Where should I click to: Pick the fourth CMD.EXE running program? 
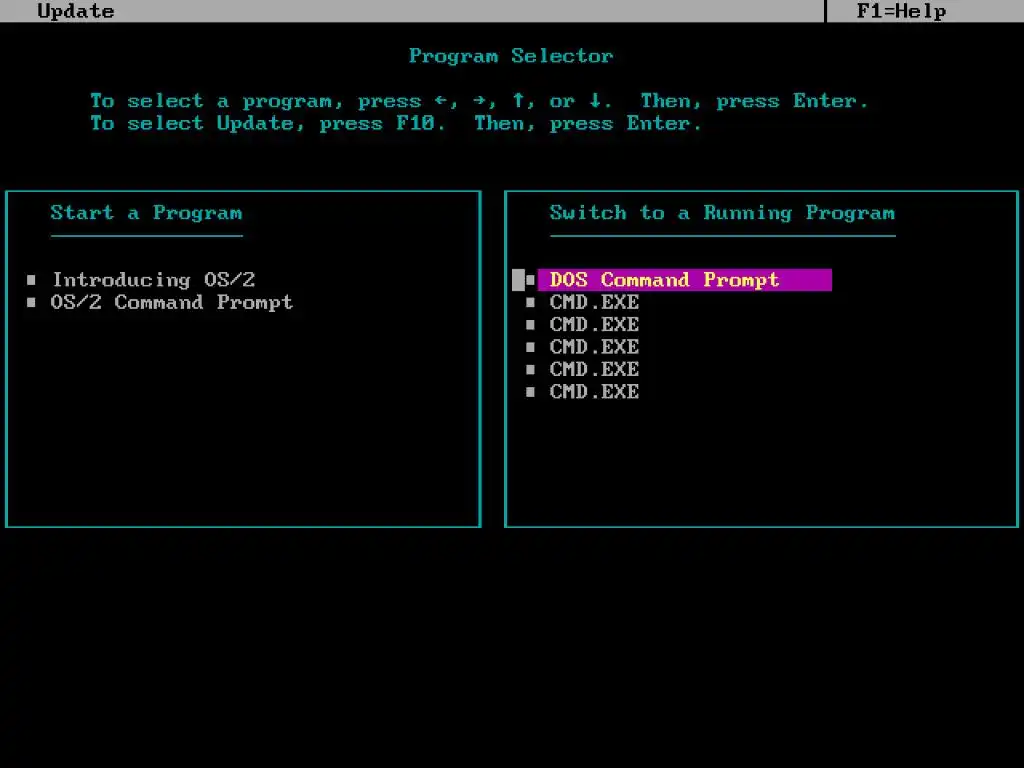594,370
